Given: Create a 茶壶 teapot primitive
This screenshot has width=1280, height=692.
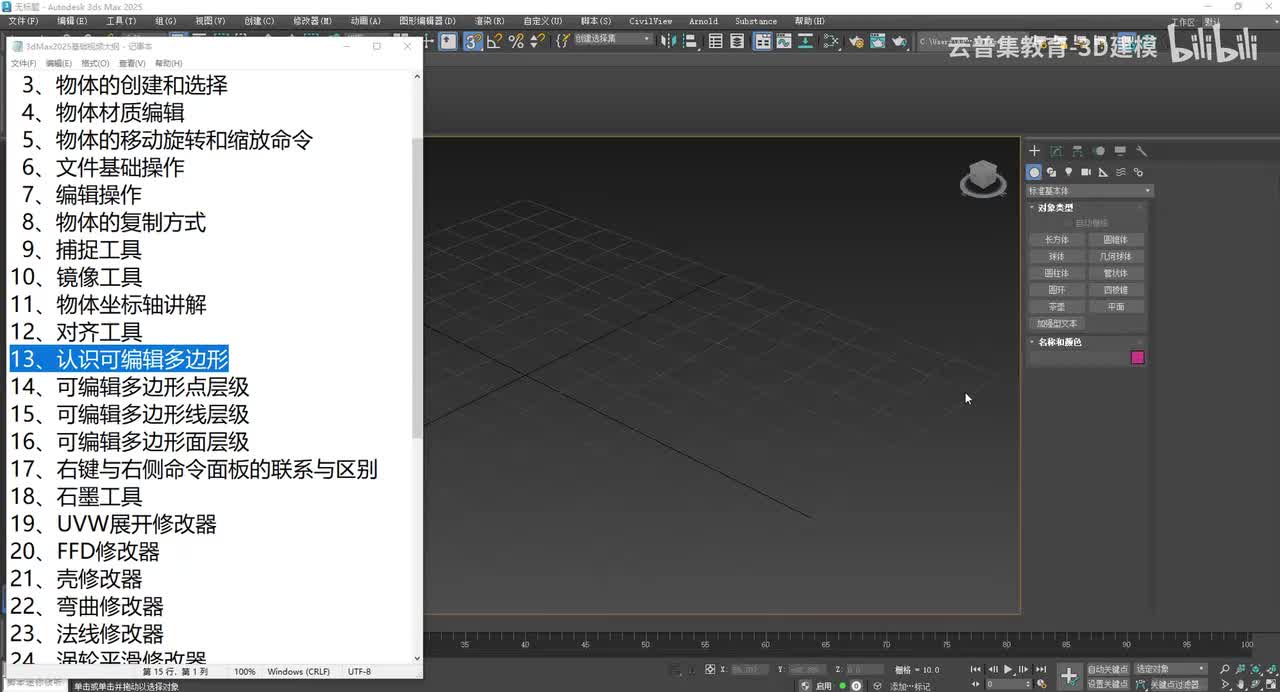Looking at the screenshot, I should tap(1057, 307).
